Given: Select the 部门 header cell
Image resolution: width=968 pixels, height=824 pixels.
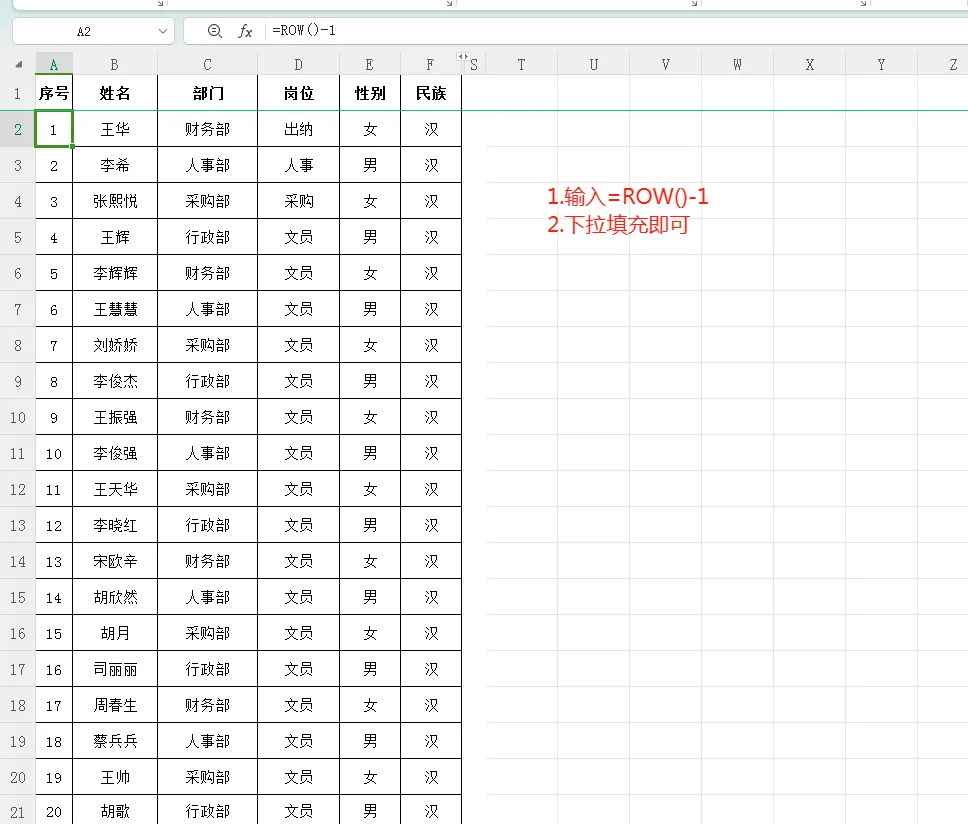Looking at the screenshot, I should pyautogui.click(x=207, y=93).
